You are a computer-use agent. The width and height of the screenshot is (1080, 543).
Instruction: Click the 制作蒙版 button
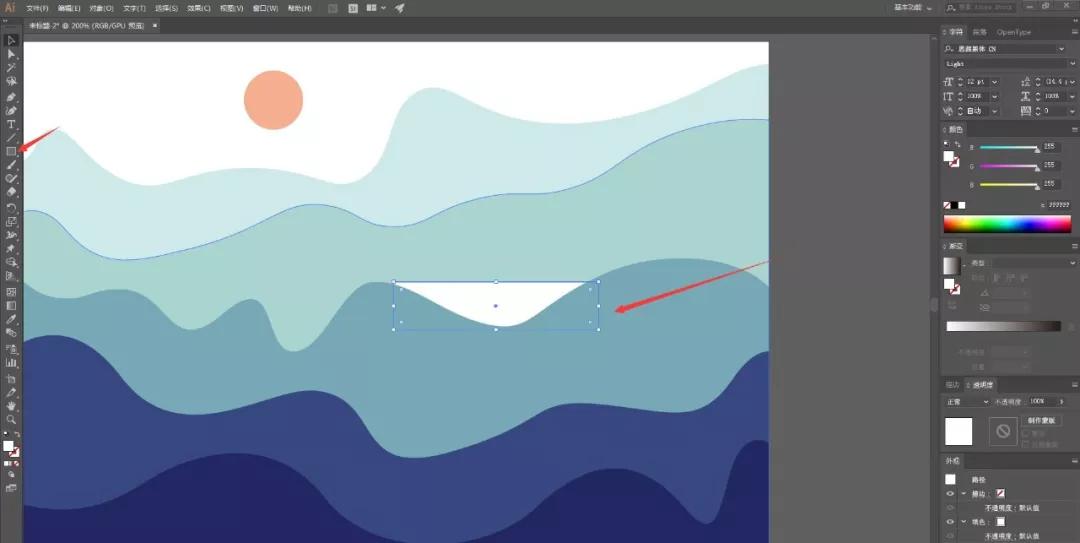[1042, 420]
